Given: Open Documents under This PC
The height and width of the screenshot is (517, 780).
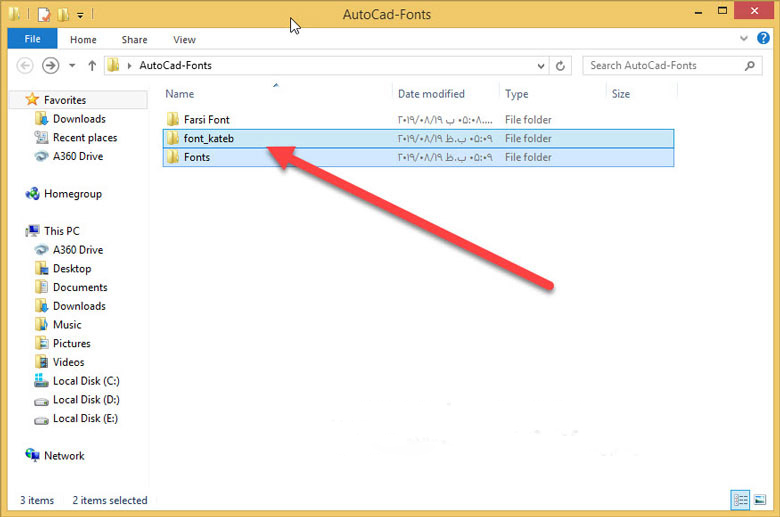Looking at the screenshot, I should pos(80,287).
